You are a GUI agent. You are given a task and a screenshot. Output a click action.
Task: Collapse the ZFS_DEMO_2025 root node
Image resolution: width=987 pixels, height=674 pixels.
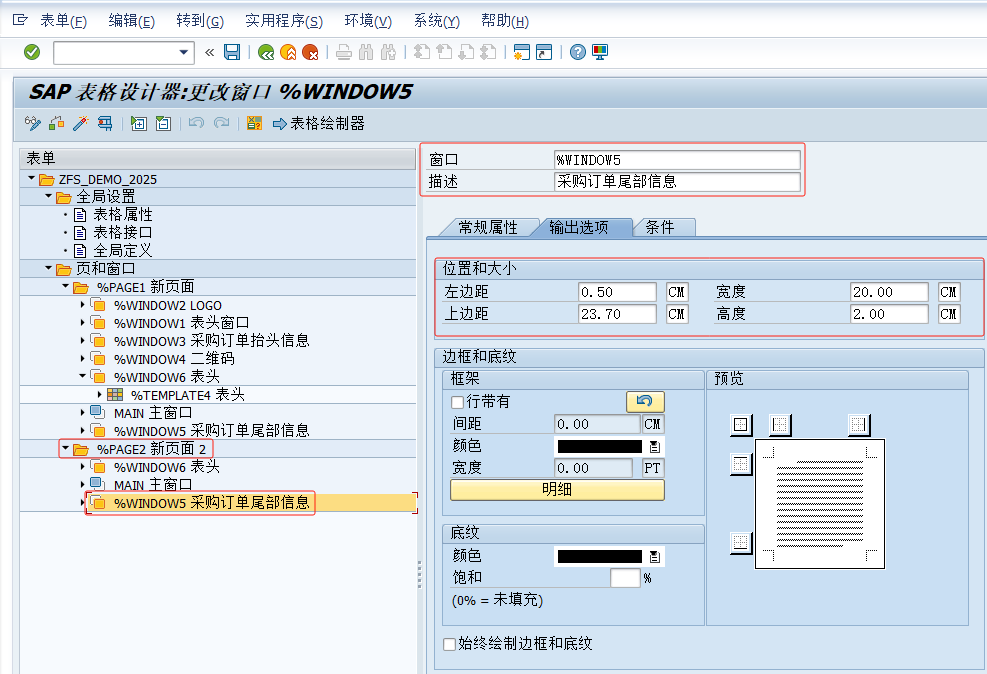click(x=31, y=179)
